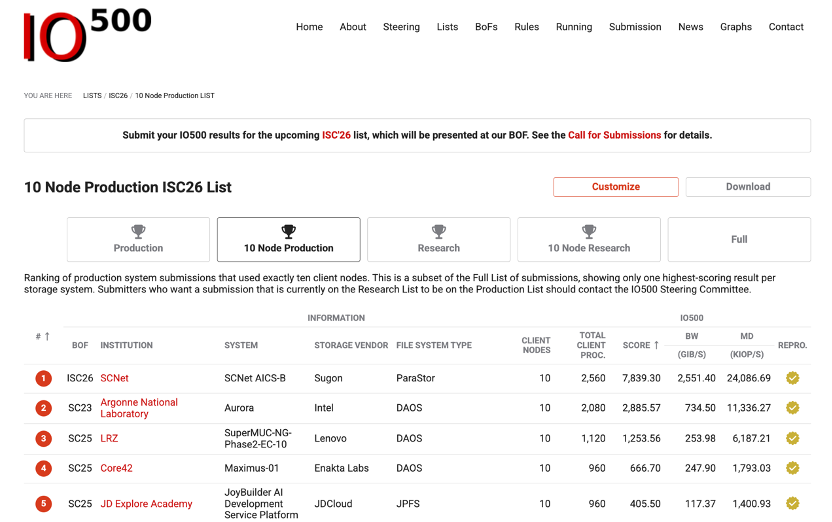
Task: Click the 10 Node Production LIST breadcrumb
Action: (x=175, y=95)
